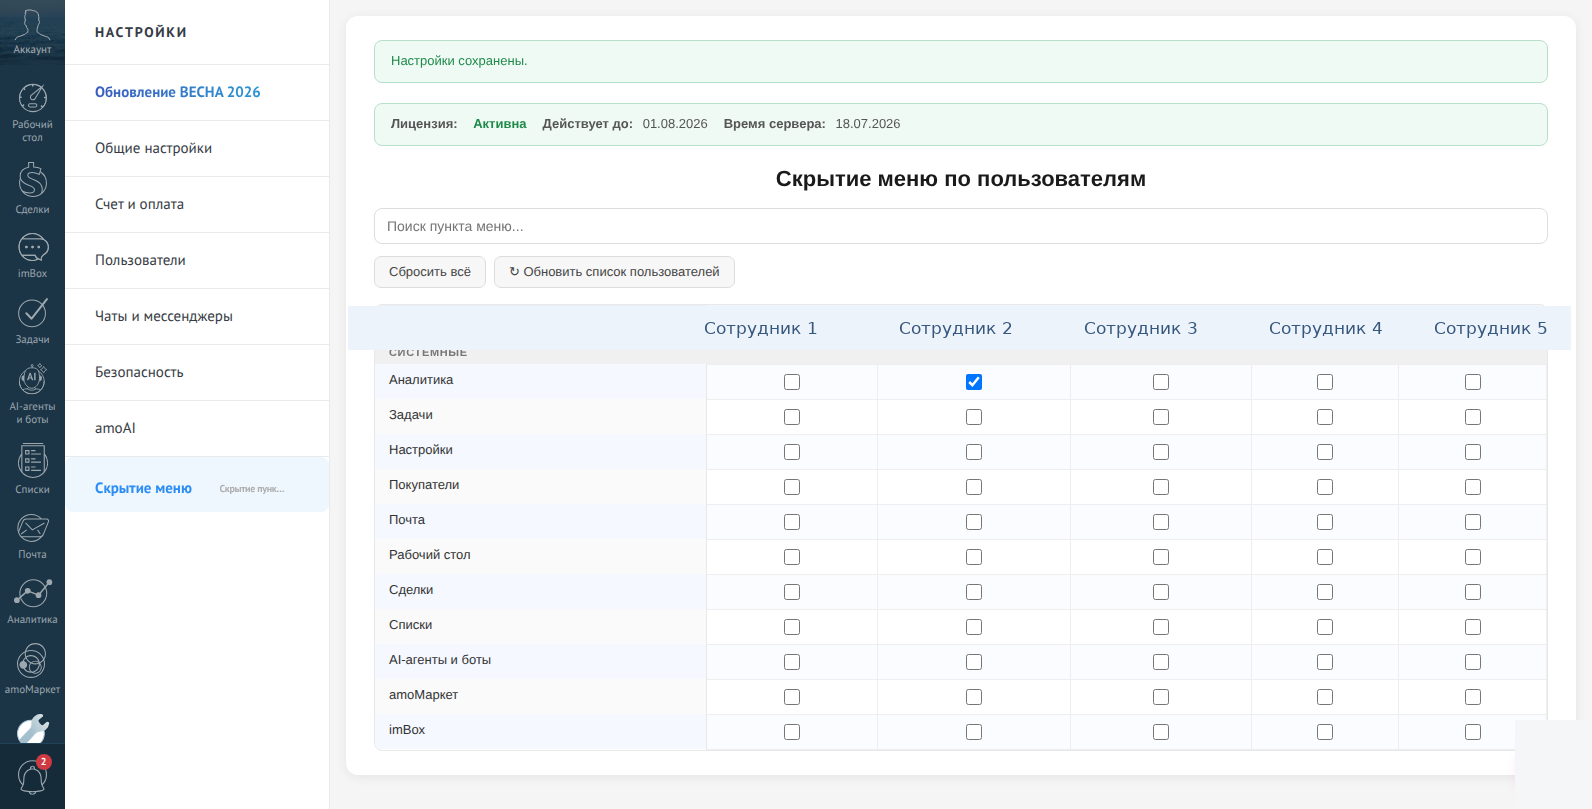Open Пользователи settings item
This screenshot has height=809, width=1592.
pyautogui.click(x=197, y=260)
